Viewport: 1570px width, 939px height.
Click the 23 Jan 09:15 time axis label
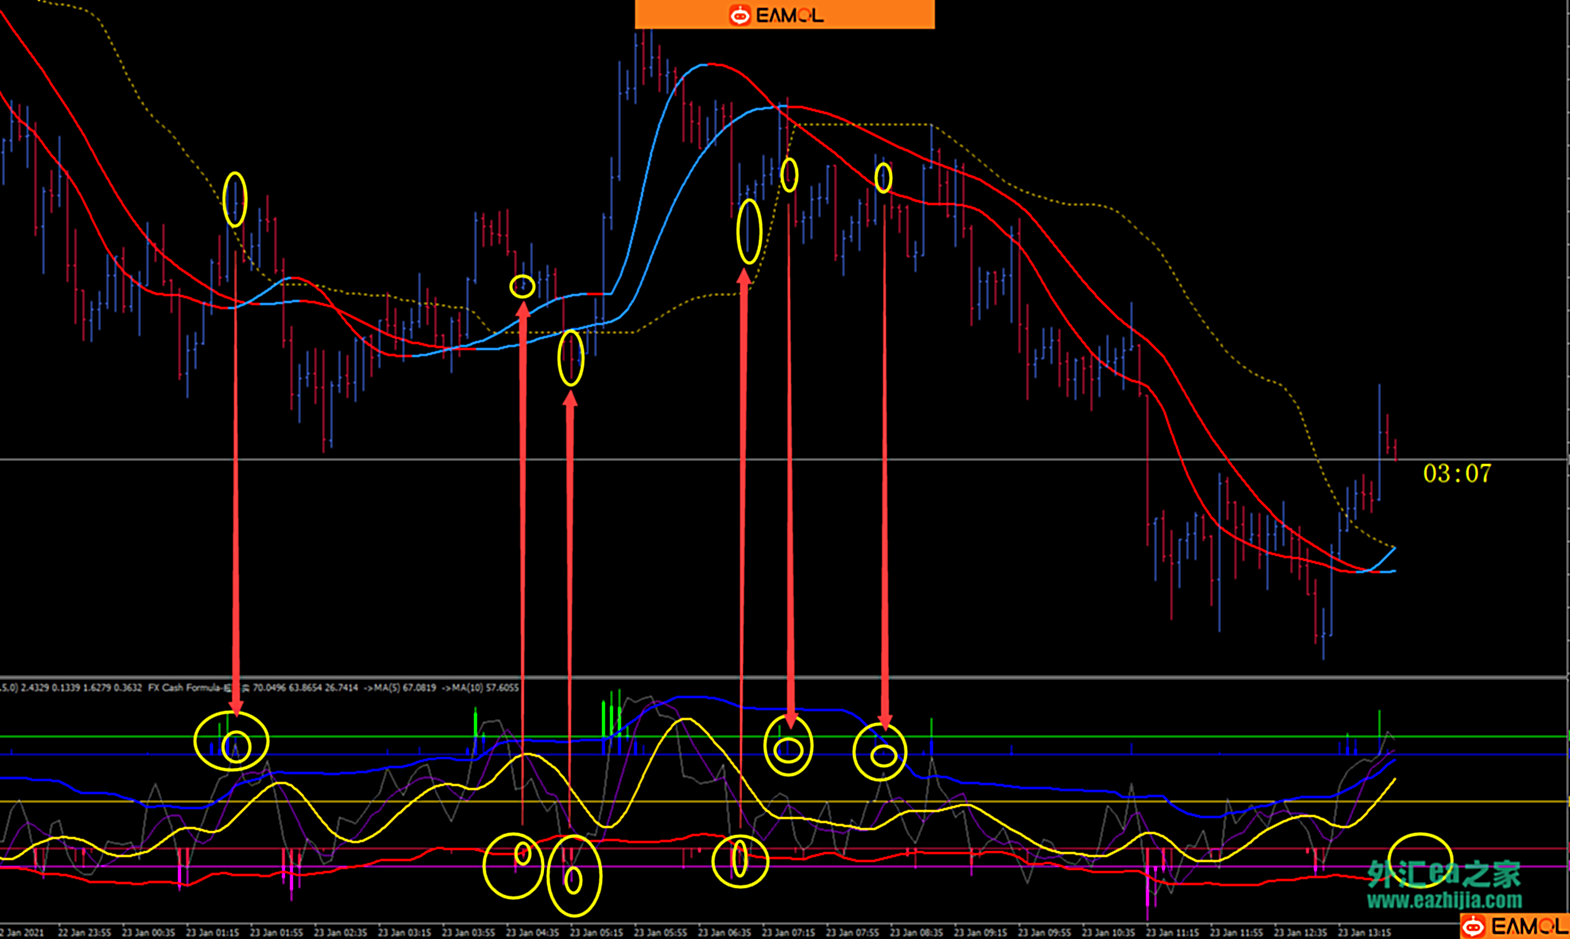[x=980, y=932]
